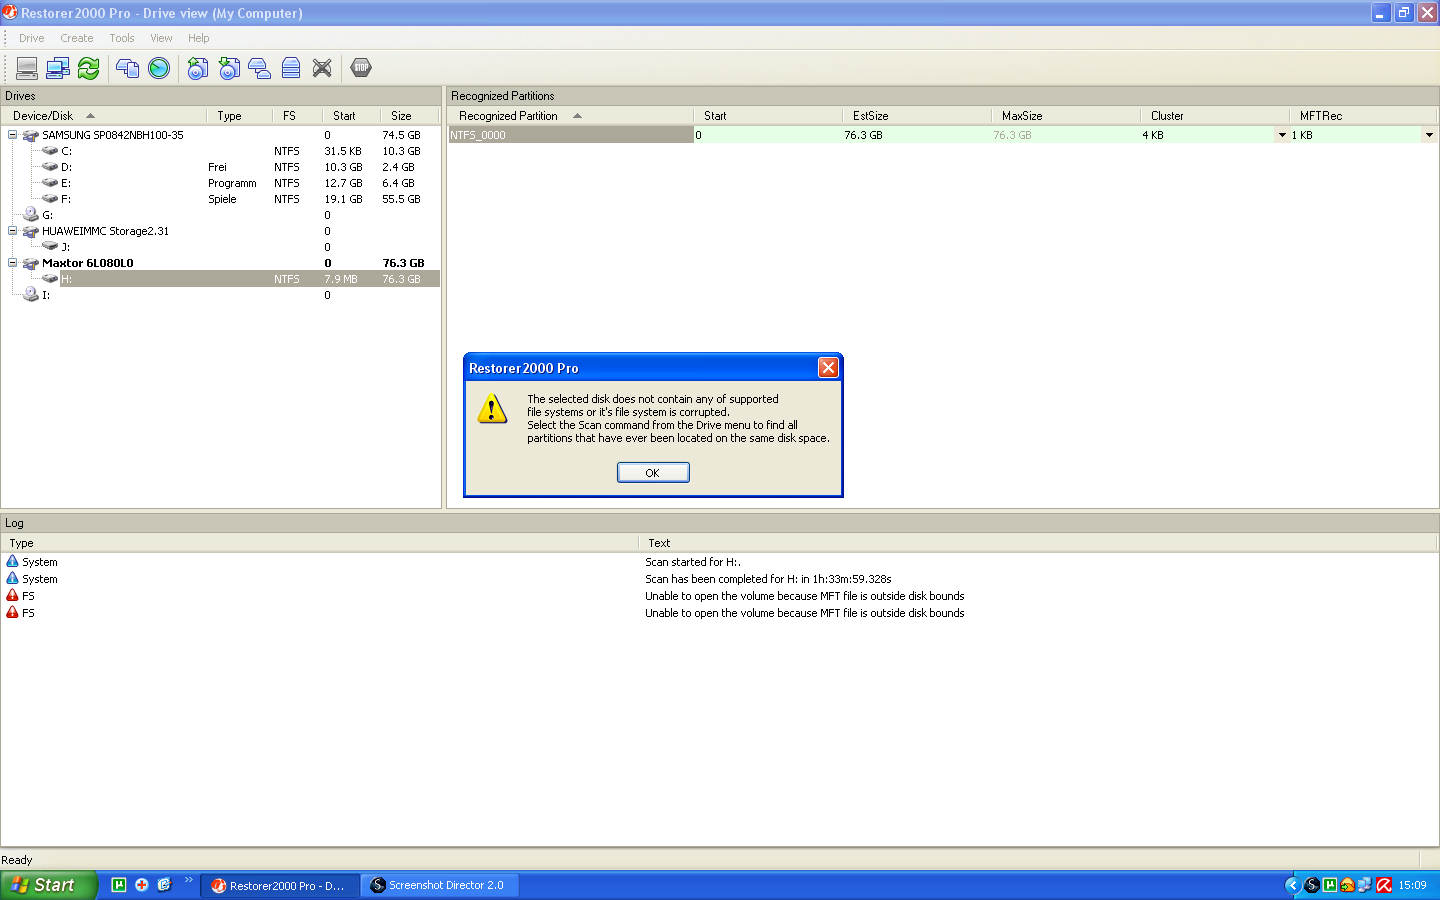The width and height of the screenshot is (1440, 900).
Task: Click the log Type column header
Action: coord(320,543)
